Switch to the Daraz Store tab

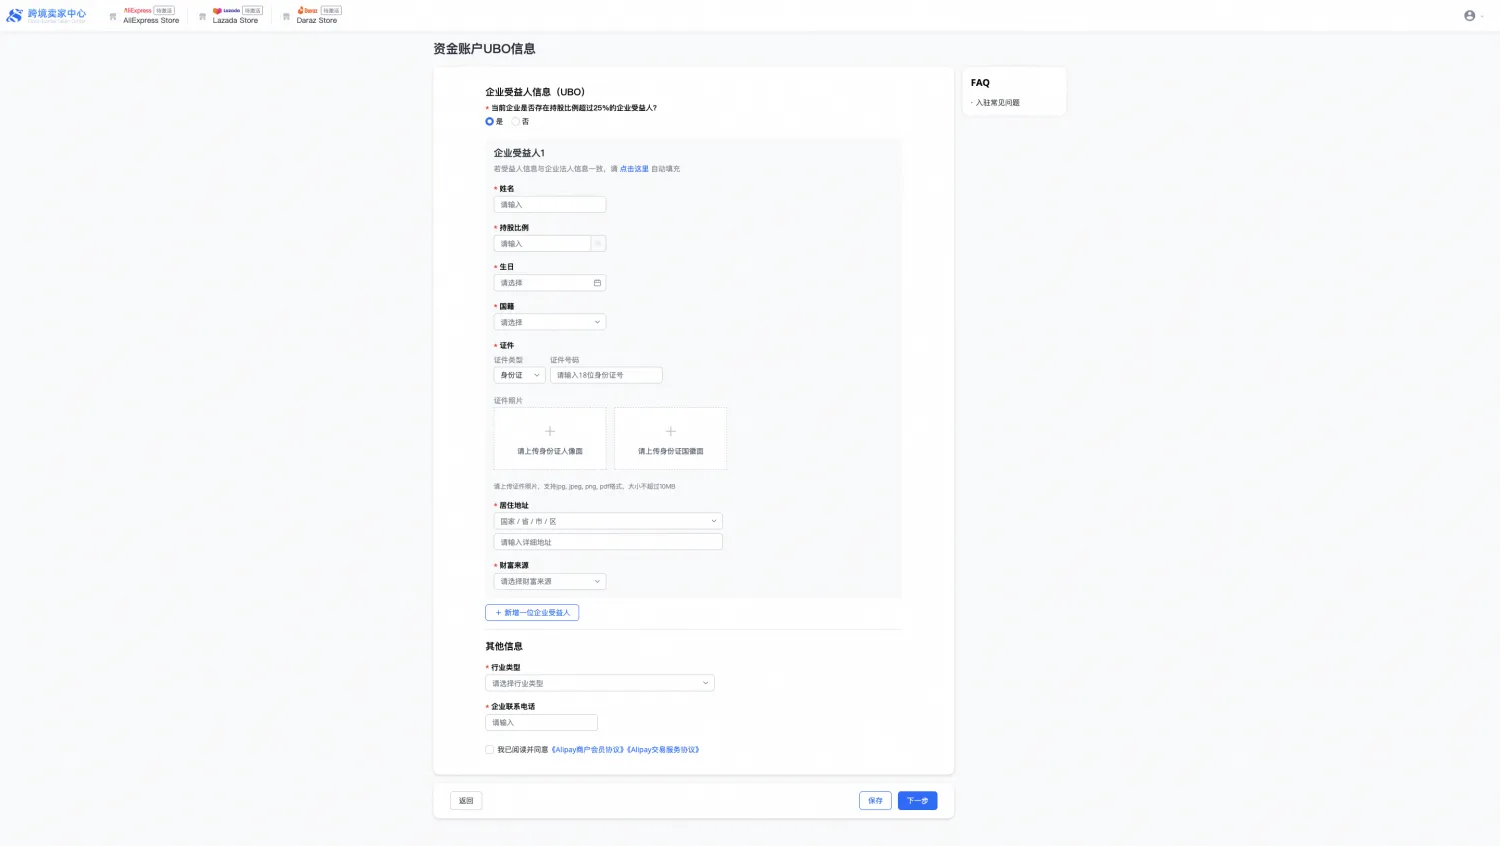click(317, 16)
